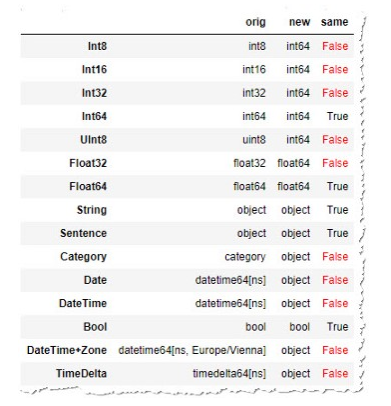Viewport: 391px width, 406px height.
Task: Select the UInt8 row label
Action: click(93, 139)
